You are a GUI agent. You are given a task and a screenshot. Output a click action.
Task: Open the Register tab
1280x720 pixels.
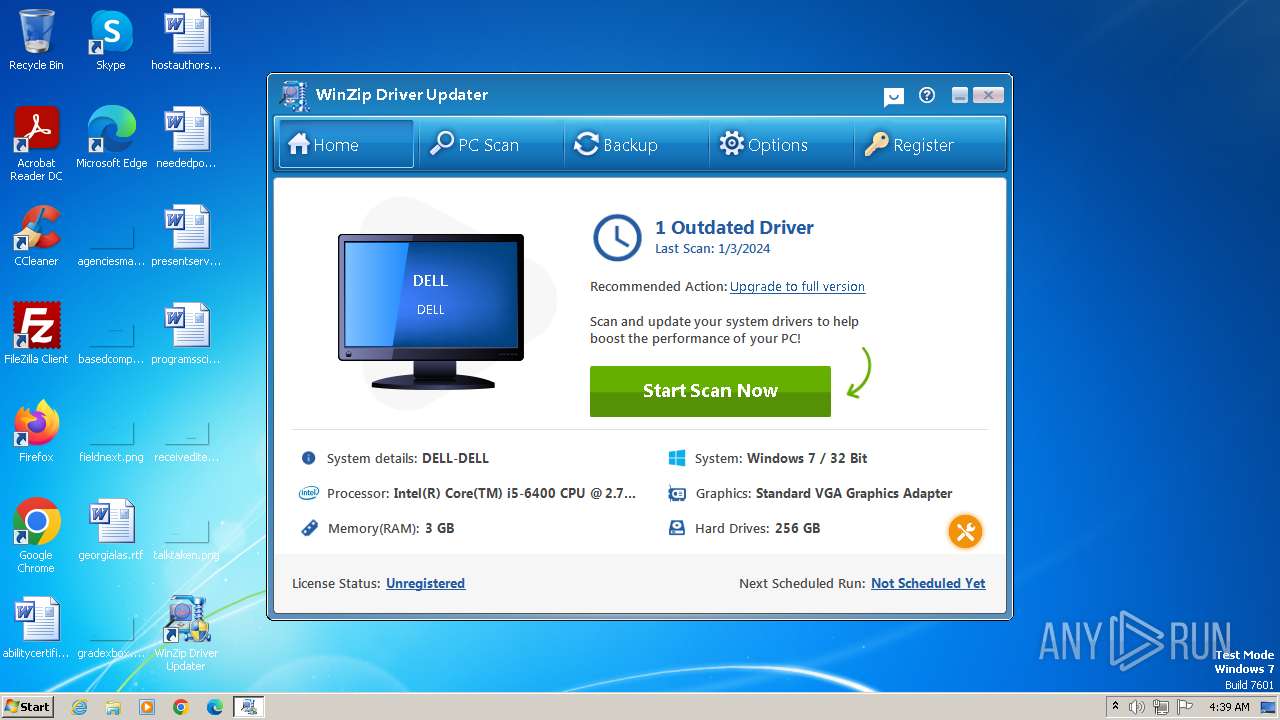click(923, 145)
